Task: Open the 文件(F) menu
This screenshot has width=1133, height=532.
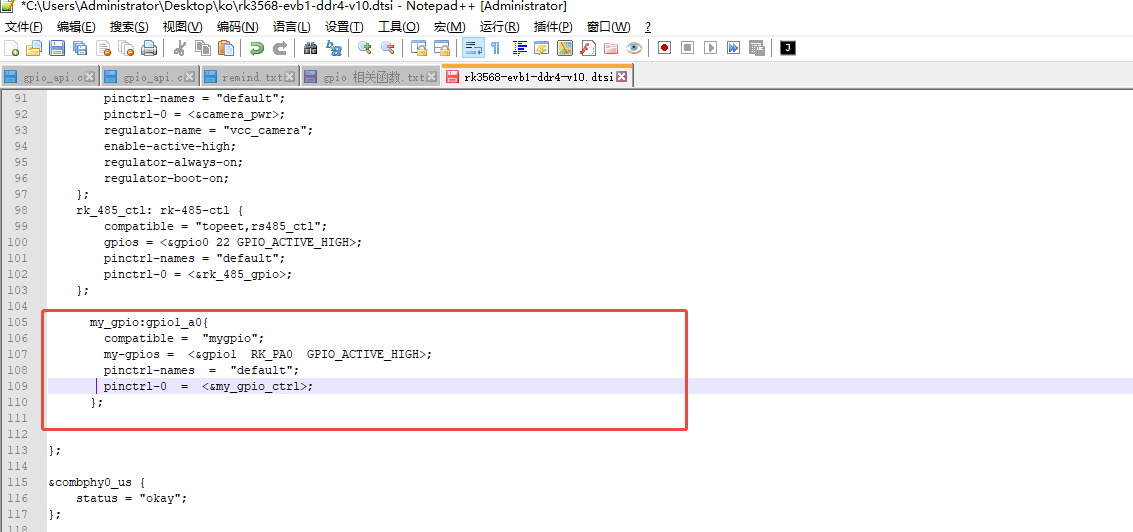Action: click(x=24, y=27)
